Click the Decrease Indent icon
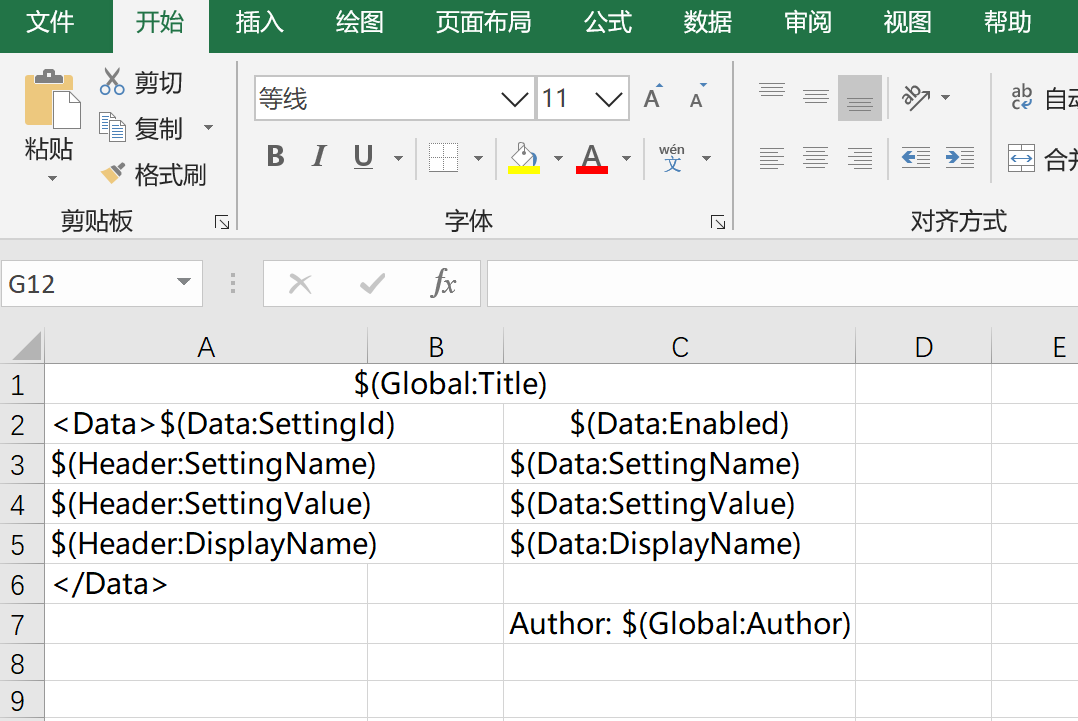This screenshot has height=721, width=1078. [x=915, y=157]
